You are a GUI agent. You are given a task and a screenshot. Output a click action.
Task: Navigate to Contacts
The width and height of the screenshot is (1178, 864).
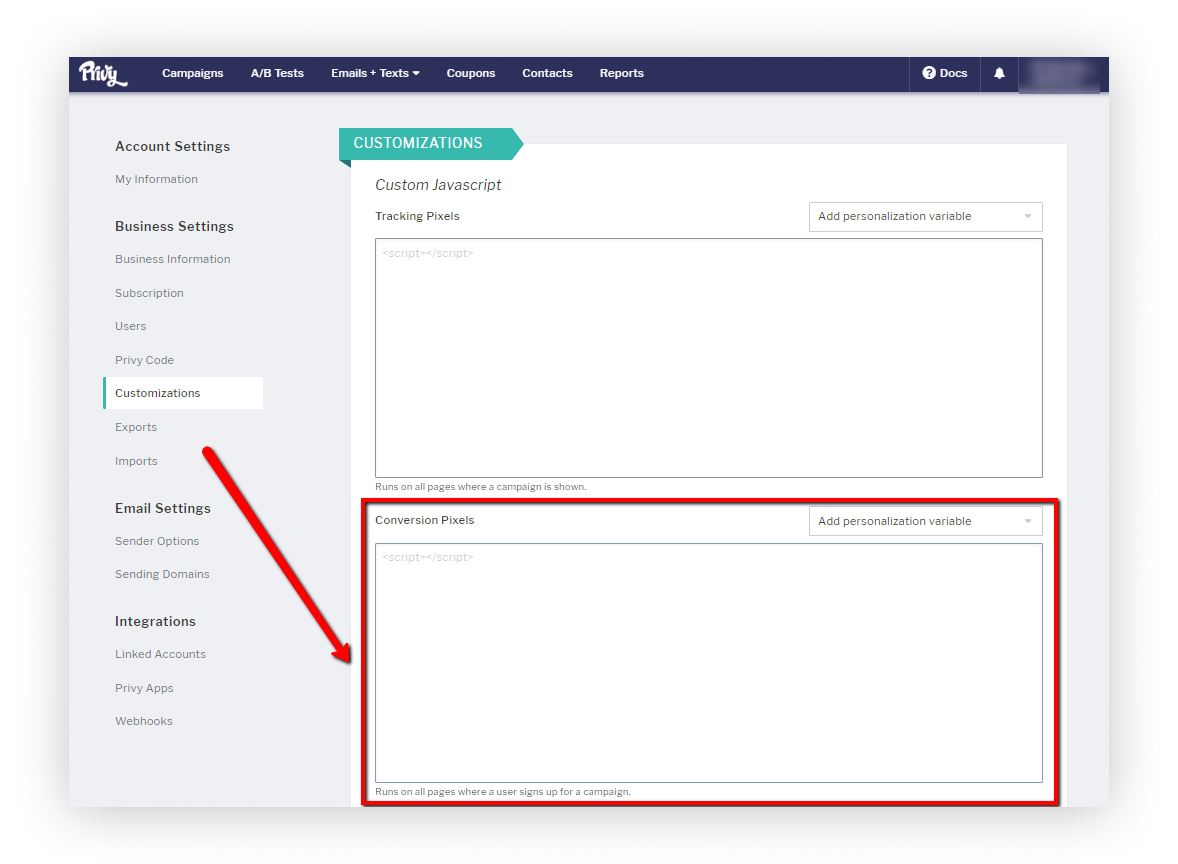pyautogui.click(x=548, y=74)
